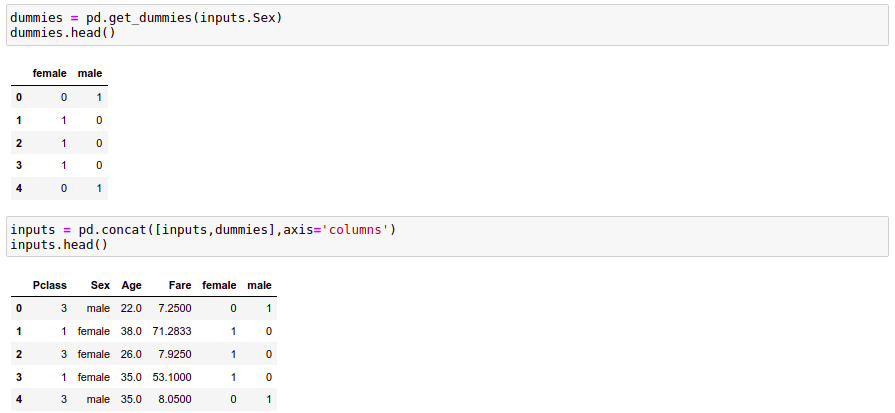Click the Age value 22.0
This screenshot has height=413, width=895.
131,309
